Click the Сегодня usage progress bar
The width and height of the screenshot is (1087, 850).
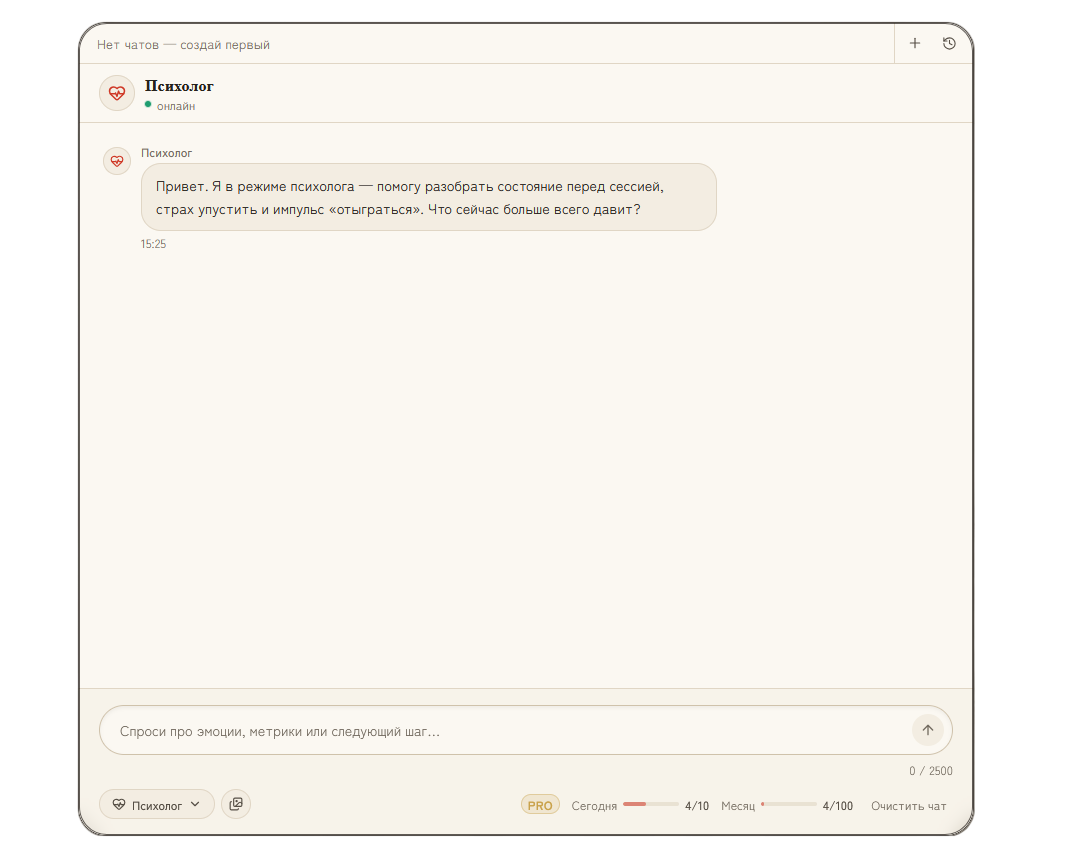[x=650, y=804]
